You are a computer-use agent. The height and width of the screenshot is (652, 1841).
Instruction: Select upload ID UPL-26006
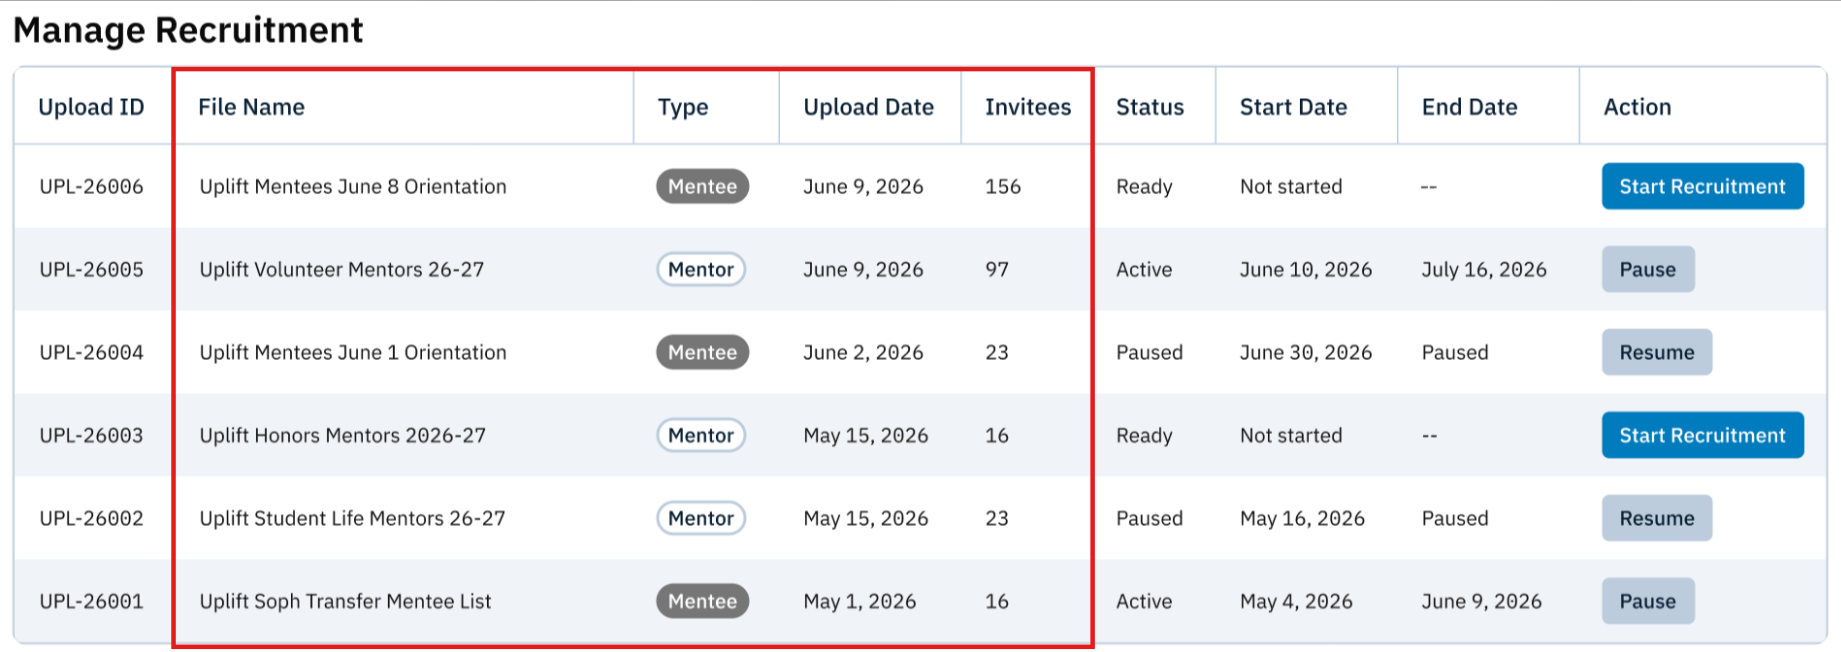(91, 186)
